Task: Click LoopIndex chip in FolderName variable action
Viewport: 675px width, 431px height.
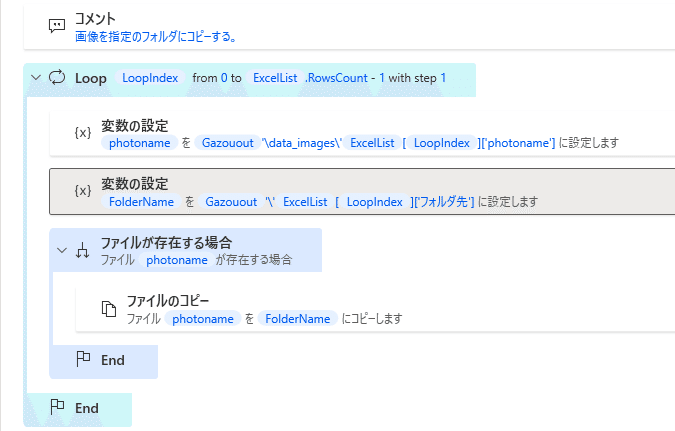Action: (375, 202)
